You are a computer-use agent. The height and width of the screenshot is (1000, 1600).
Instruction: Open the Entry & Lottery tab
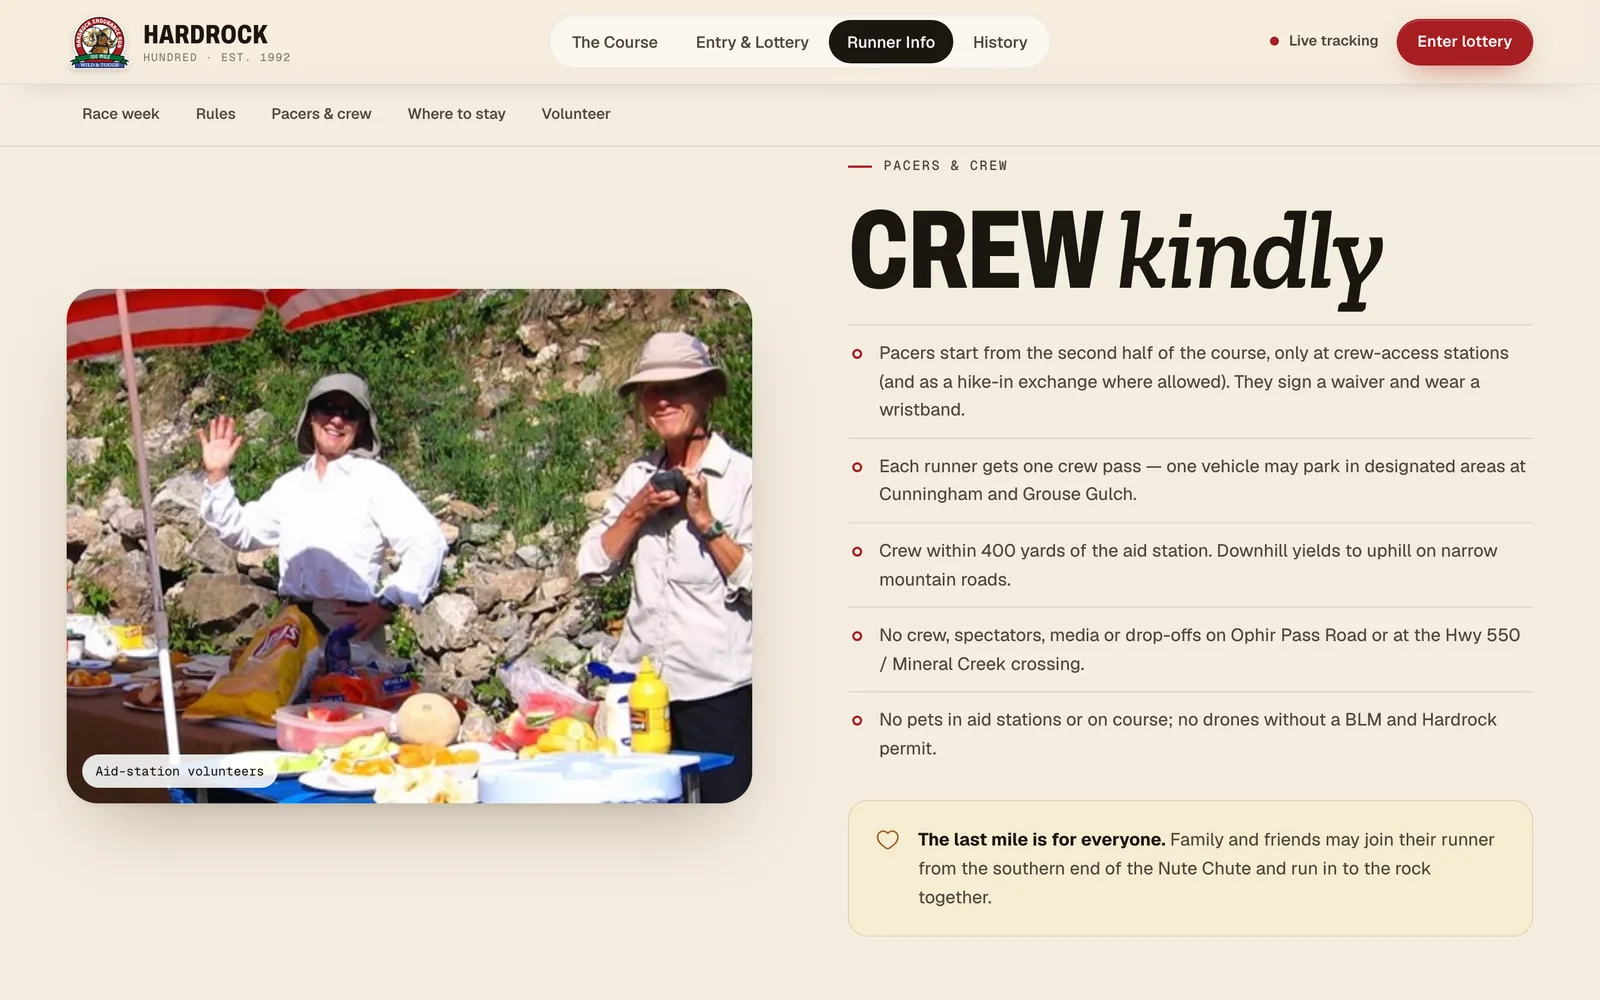pyautogui.click(x=752, y=42)
